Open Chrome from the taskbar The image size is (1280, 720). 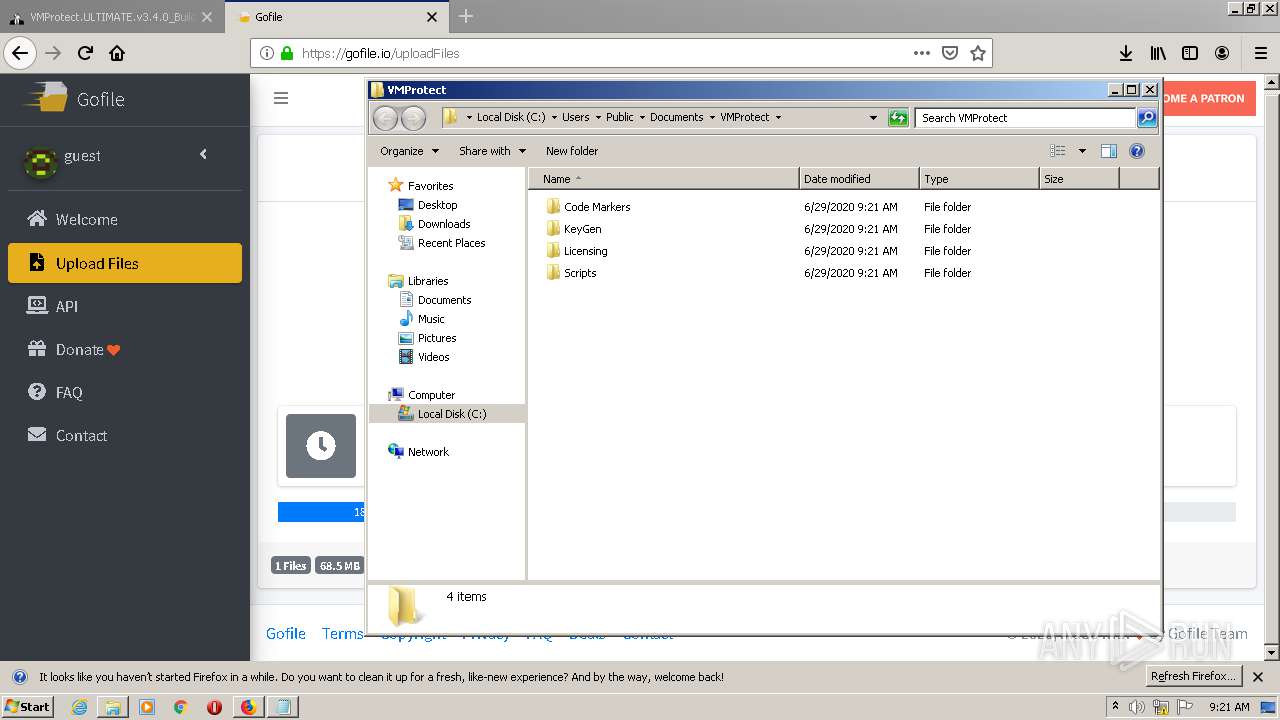point(180,707)
